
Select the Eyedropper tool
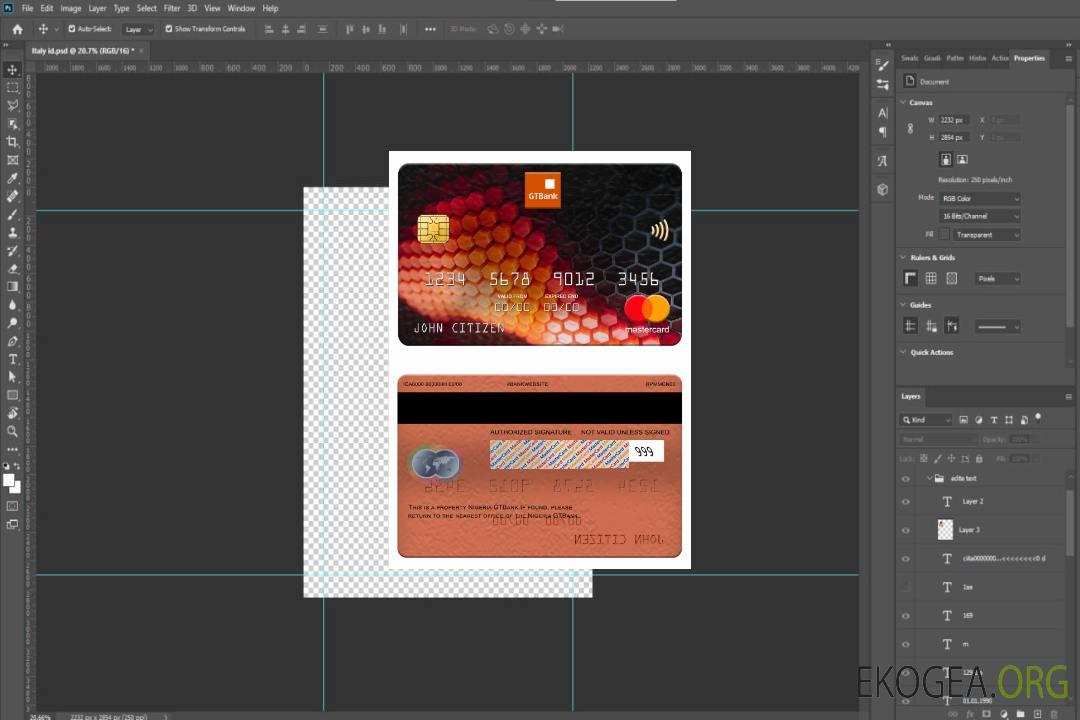[12, 178]
